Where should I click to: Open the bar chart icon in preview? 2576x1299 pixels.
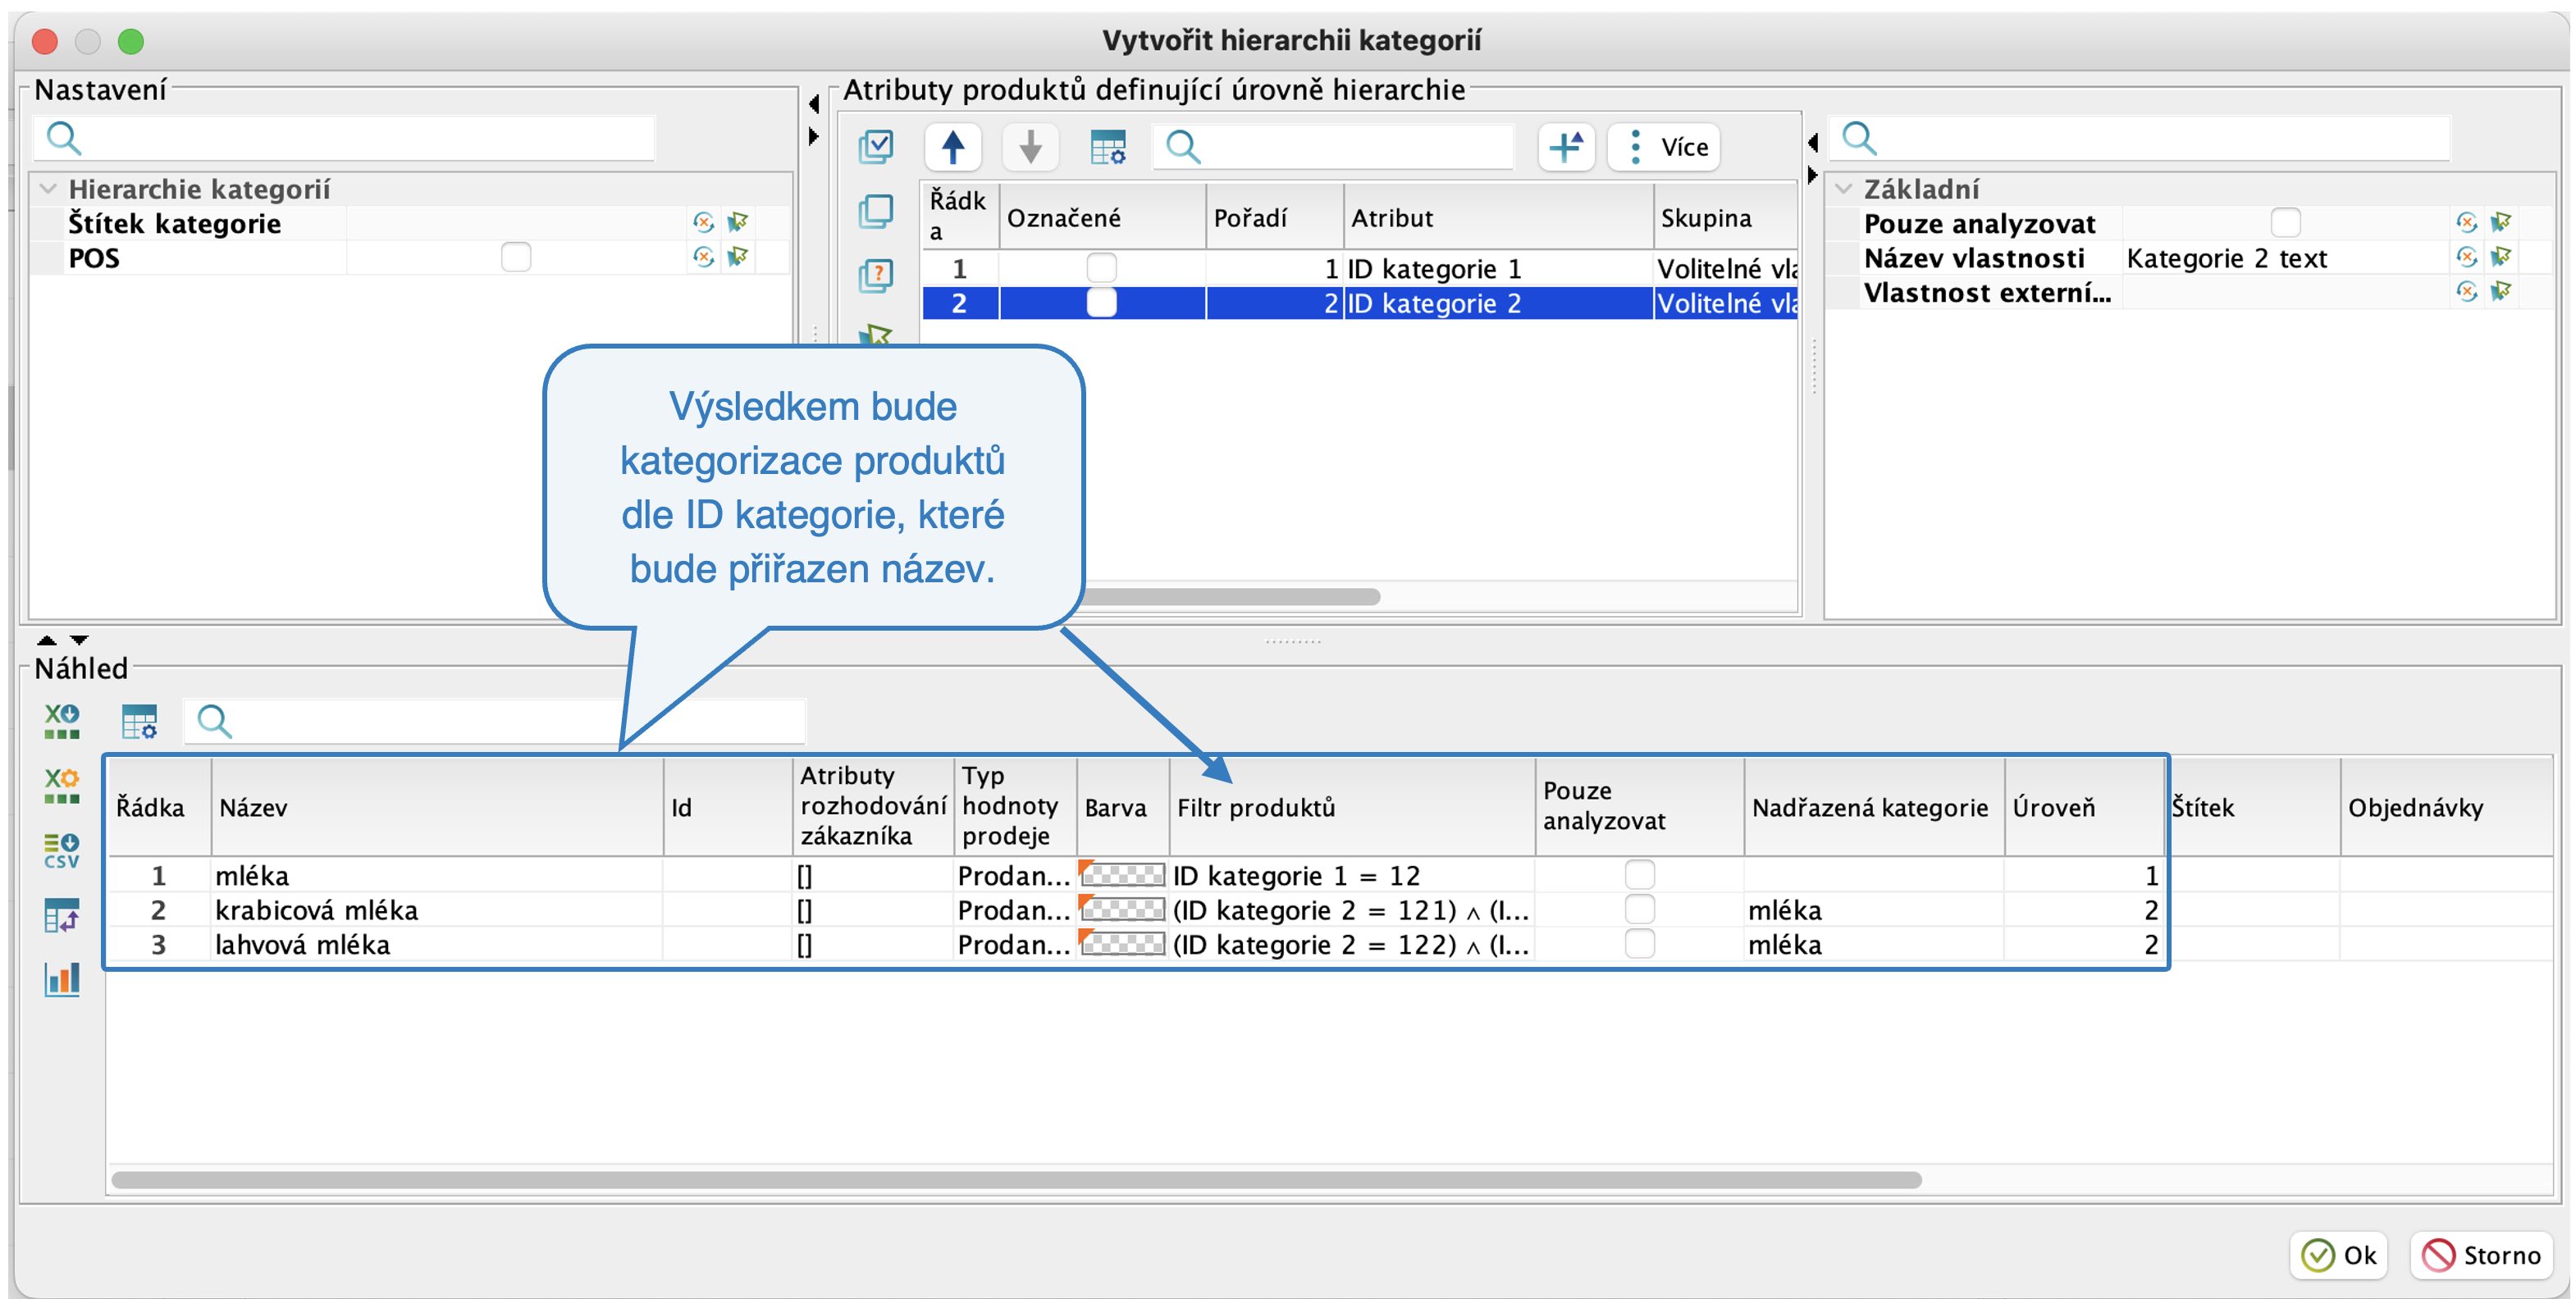(61, 979)
